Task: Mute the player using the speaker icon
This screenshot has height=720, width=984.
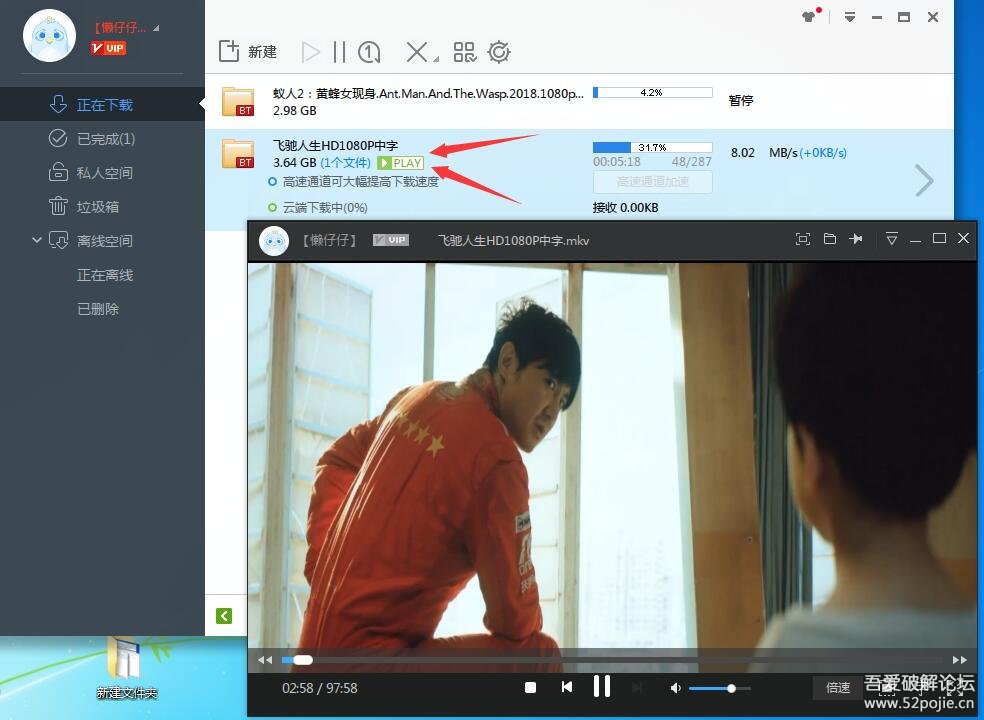Action: pos(675,689)
